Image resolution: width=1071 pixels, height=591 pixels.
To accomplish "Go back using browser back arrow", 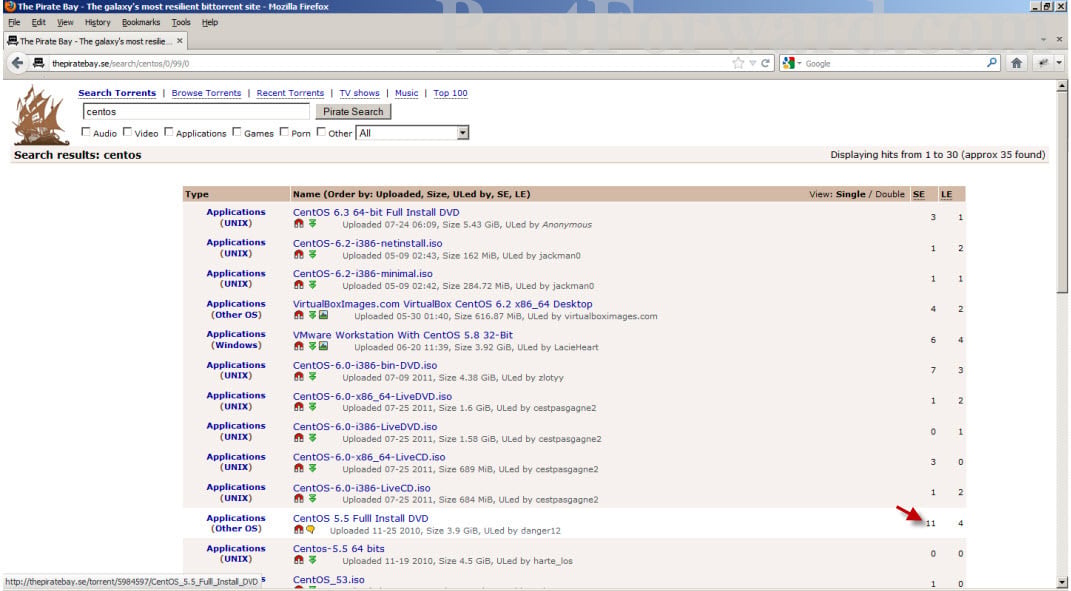I will pyautogui.click(x=17, y=63).
